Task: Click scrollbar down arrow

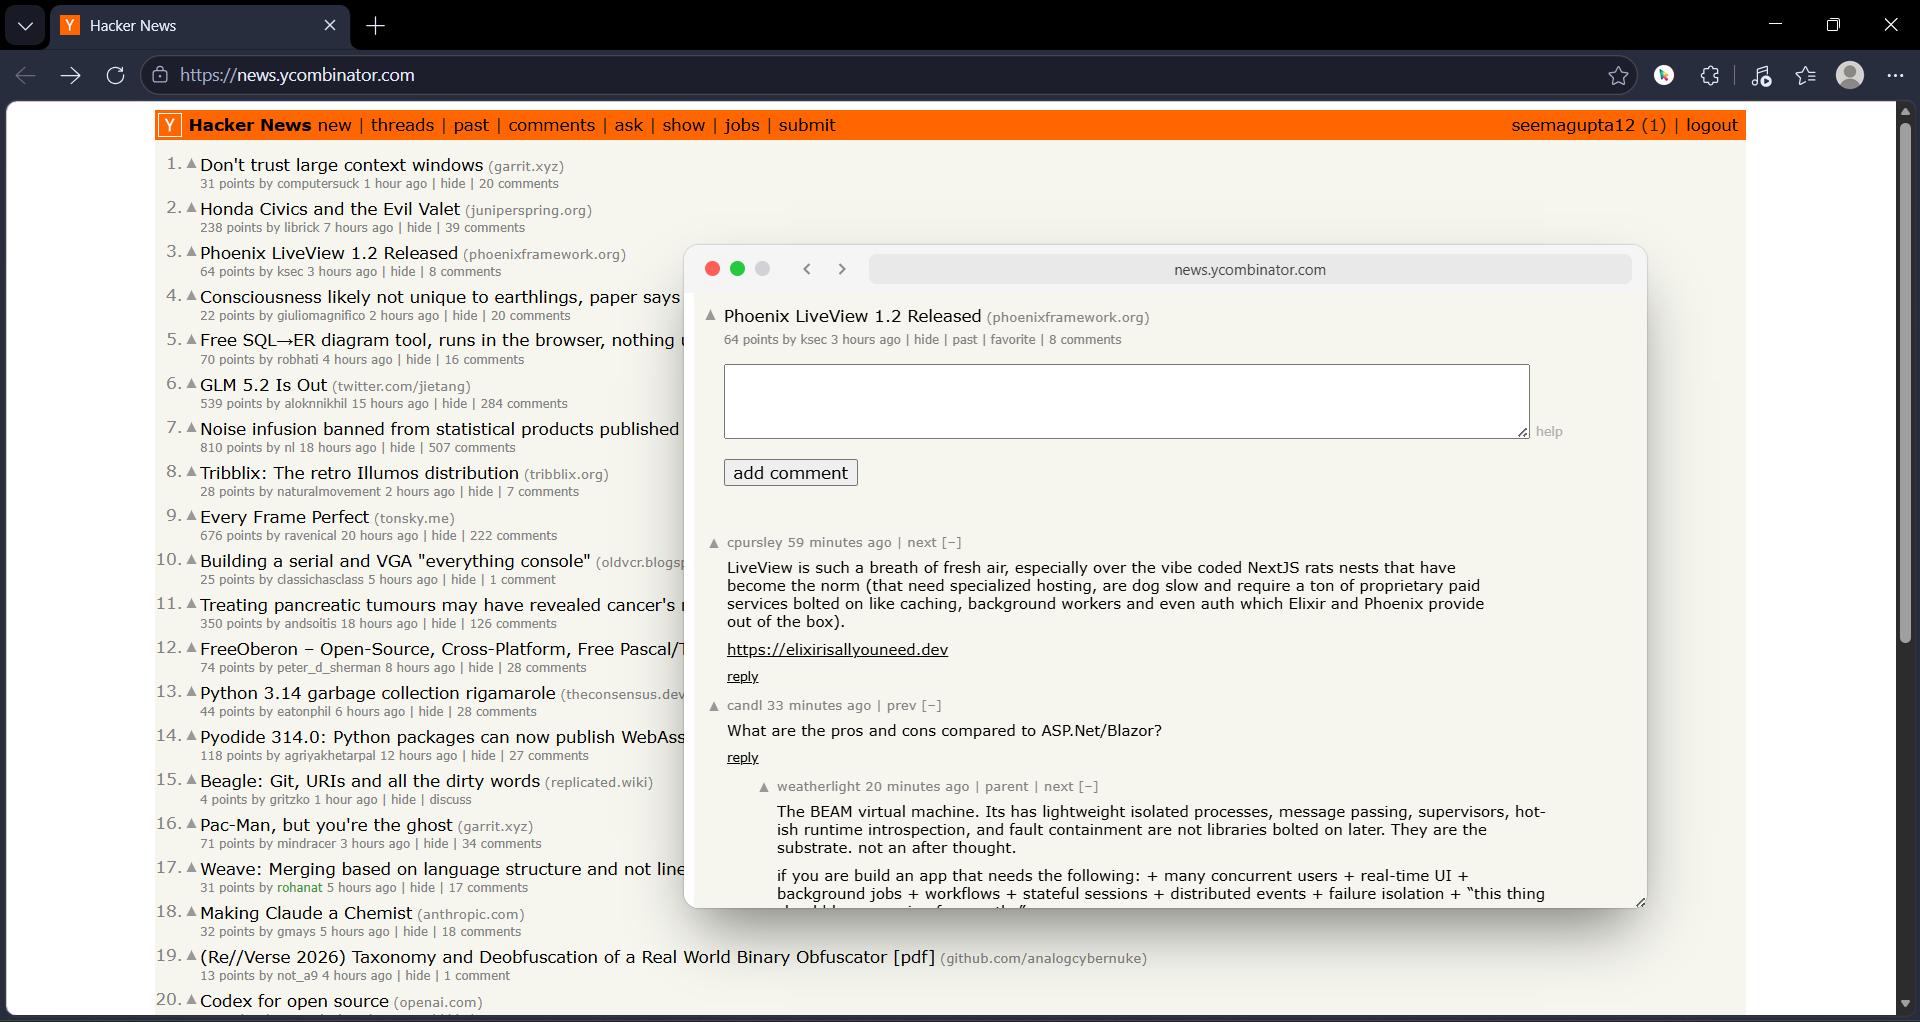Action: click(x=1905, y=1003)
